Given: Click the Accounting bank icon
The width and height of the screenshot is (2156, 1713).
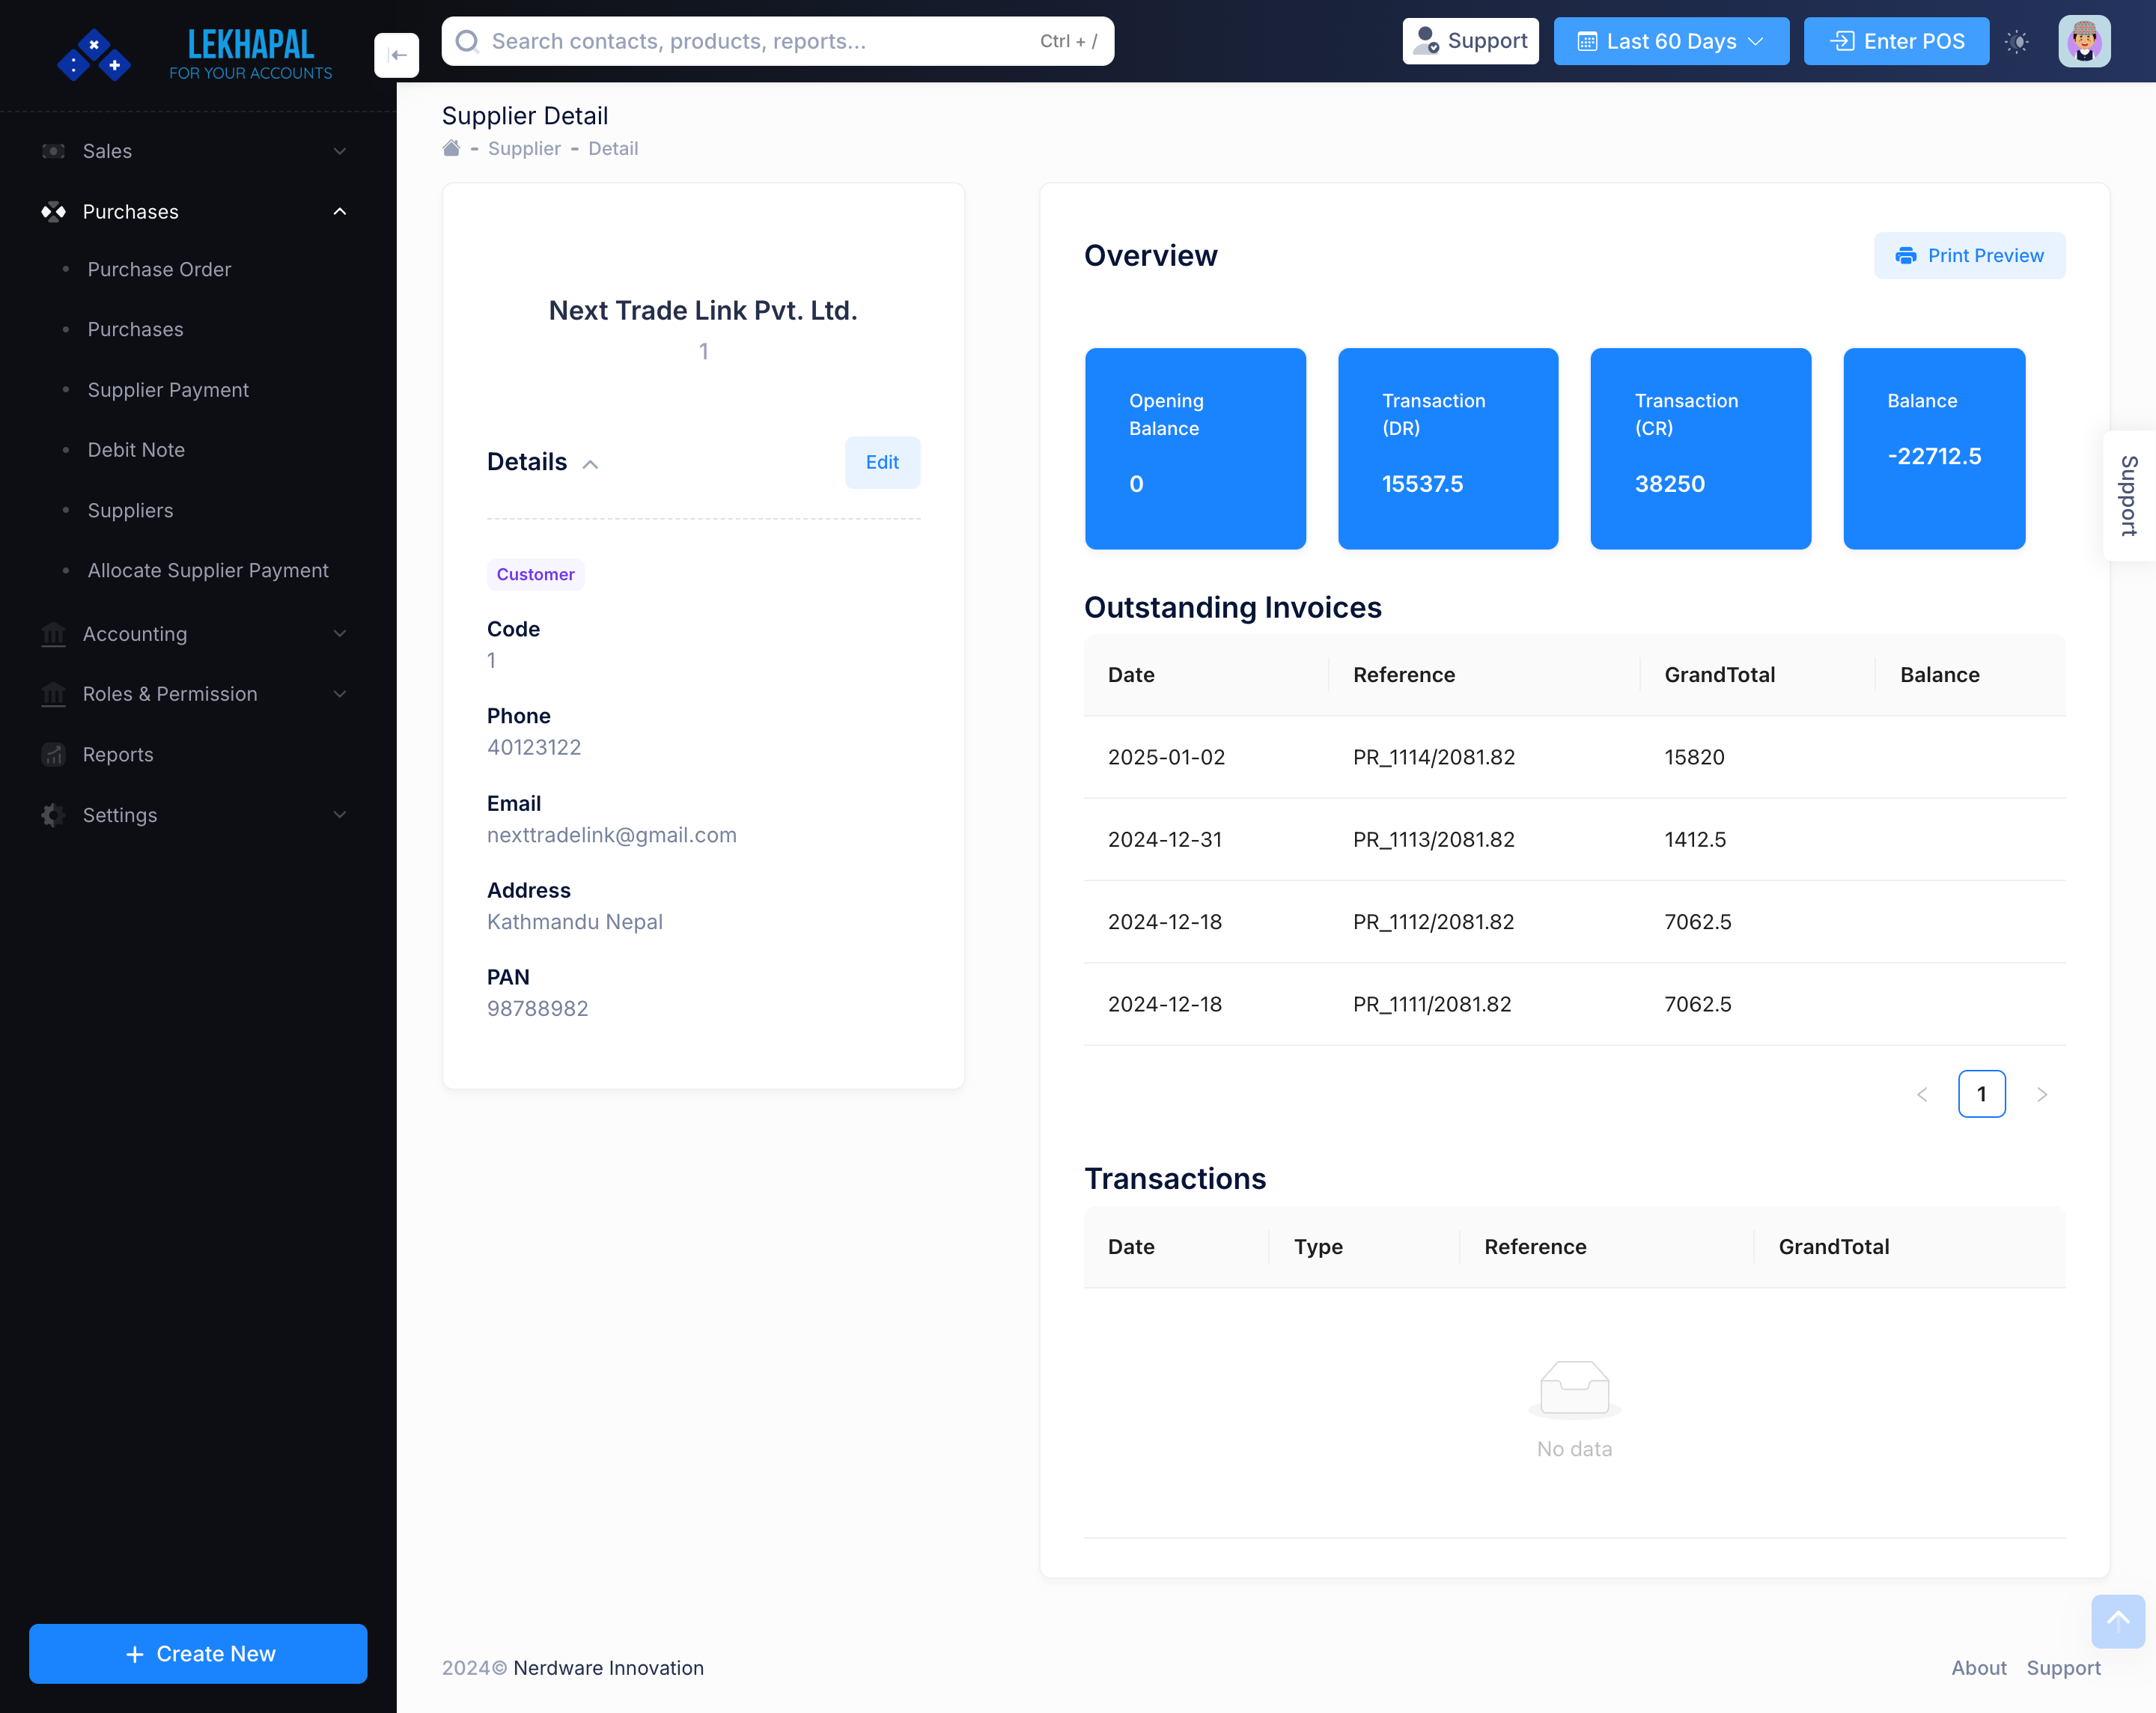Looking at the screenshot, I should point(53,634).
